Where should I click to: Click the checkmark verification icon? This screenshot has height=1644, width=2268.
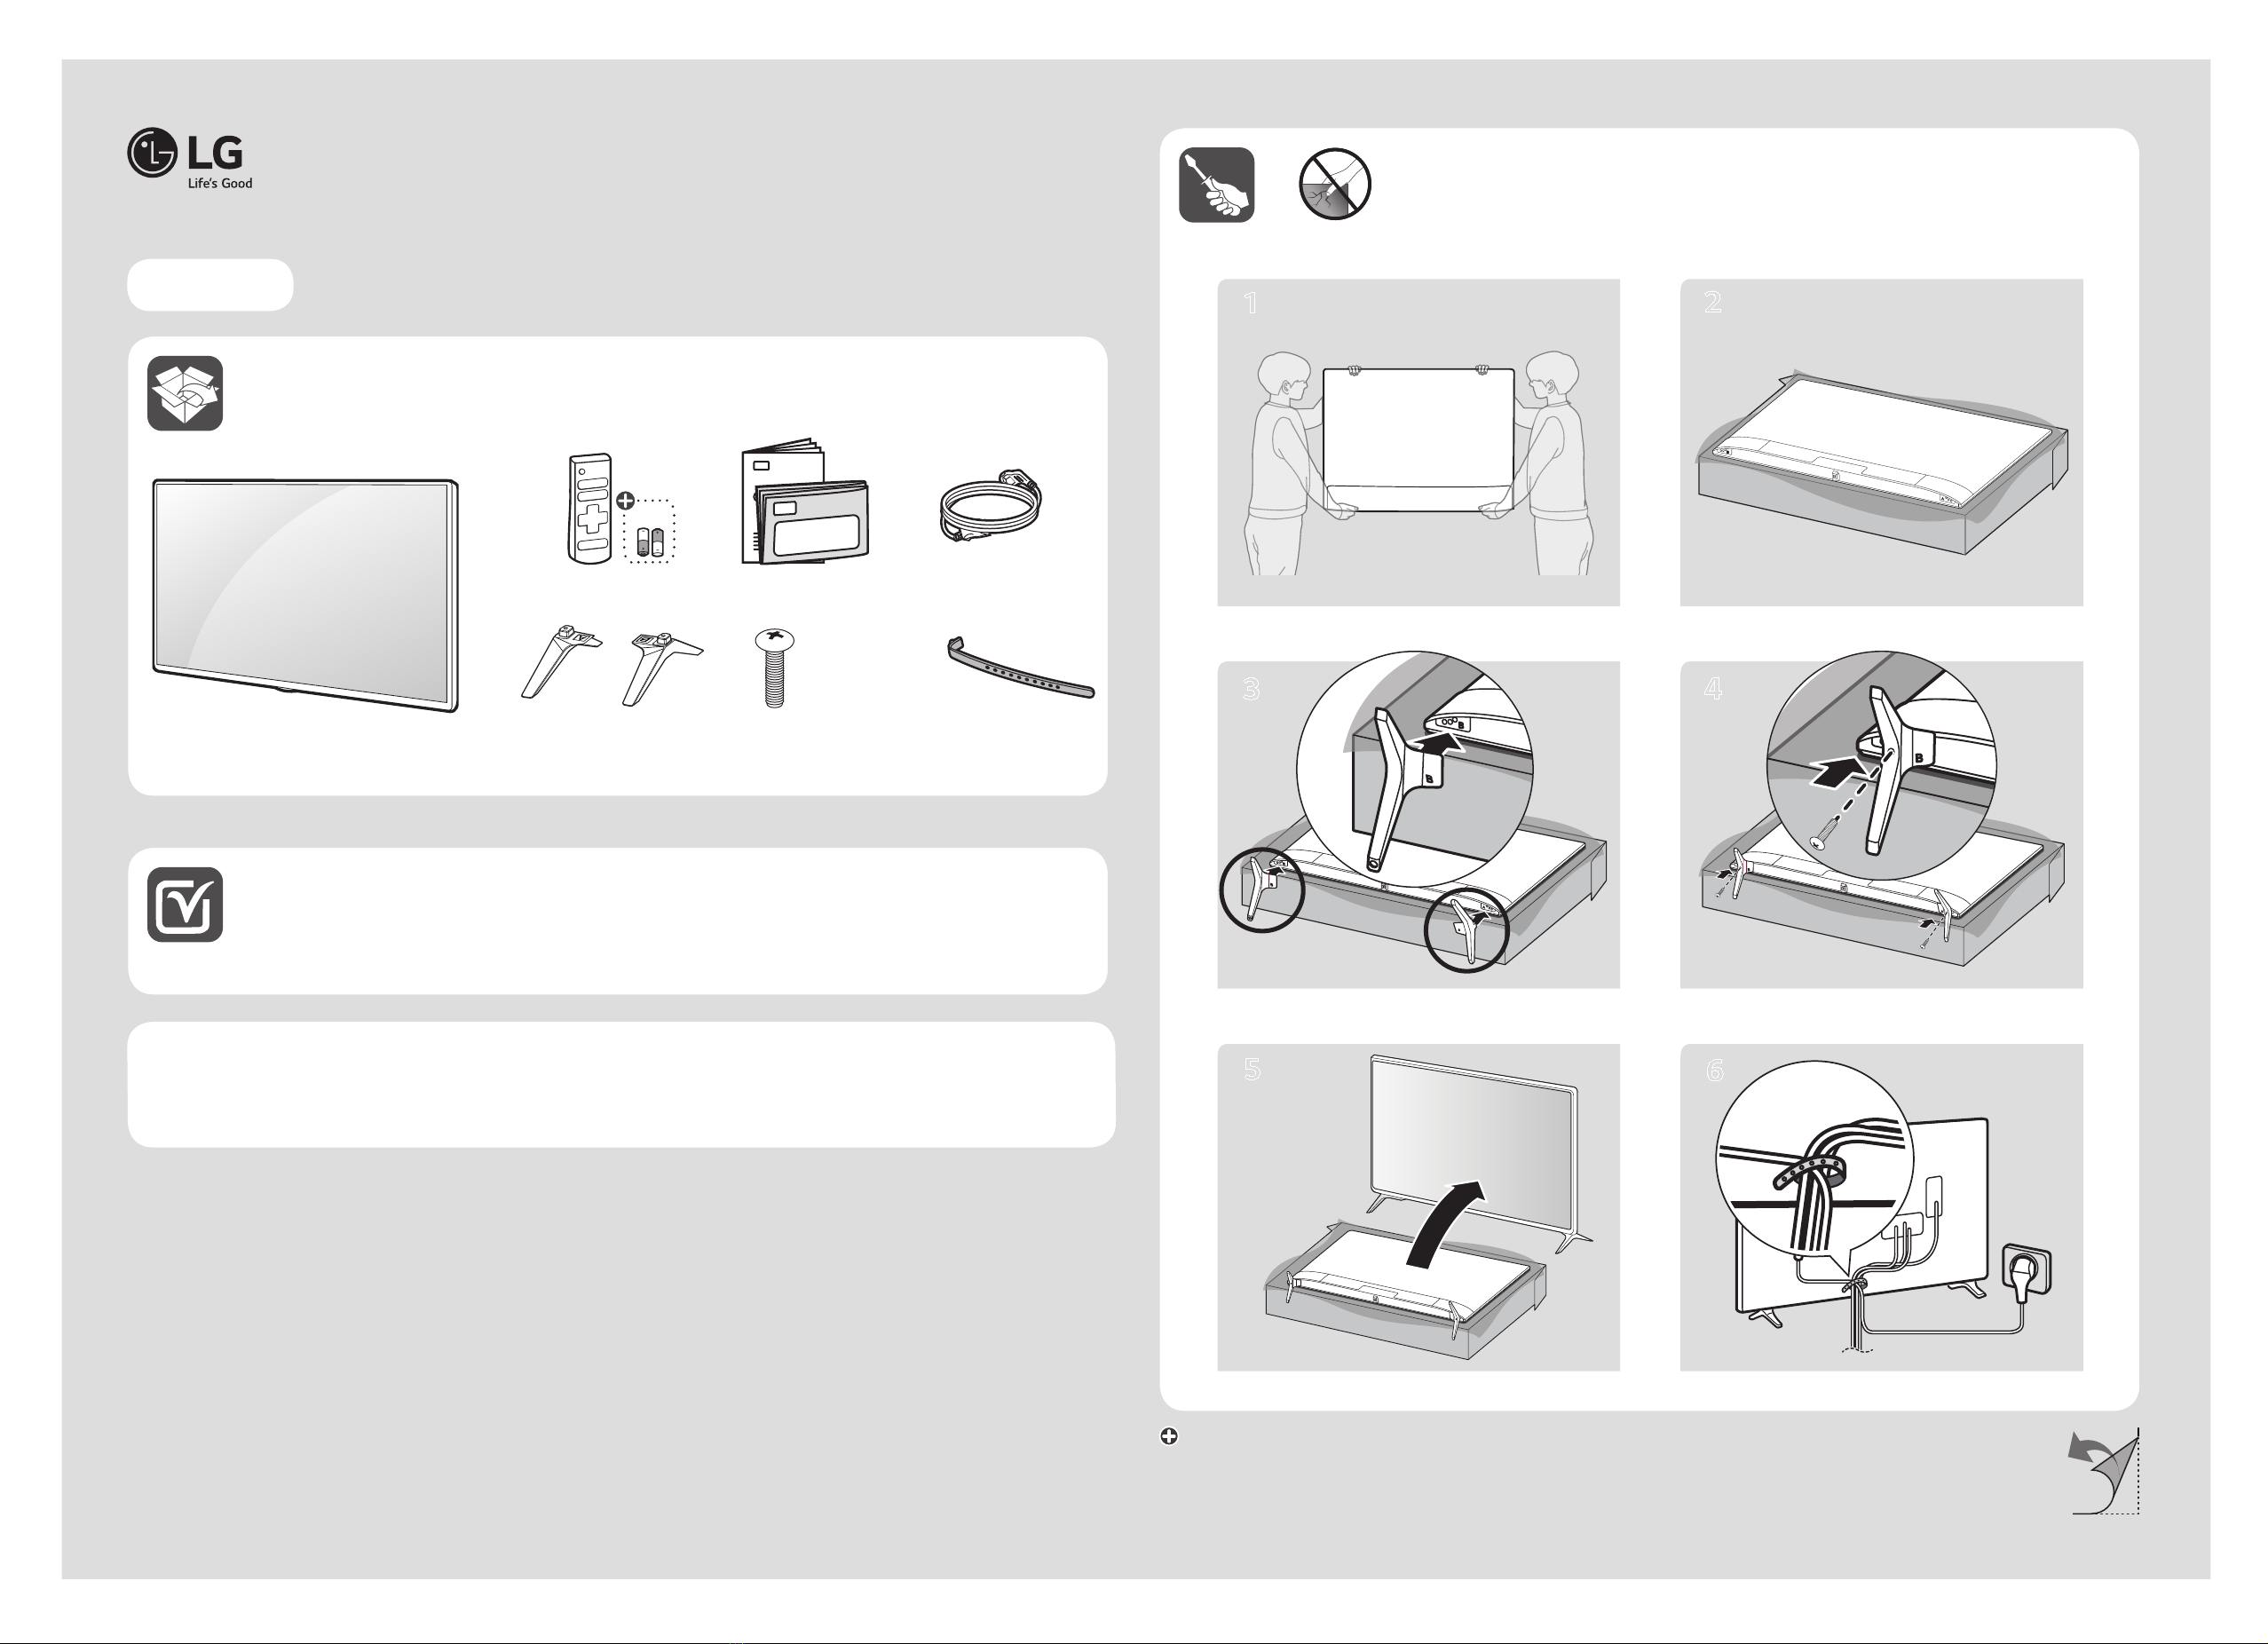[x=185, y=904]
